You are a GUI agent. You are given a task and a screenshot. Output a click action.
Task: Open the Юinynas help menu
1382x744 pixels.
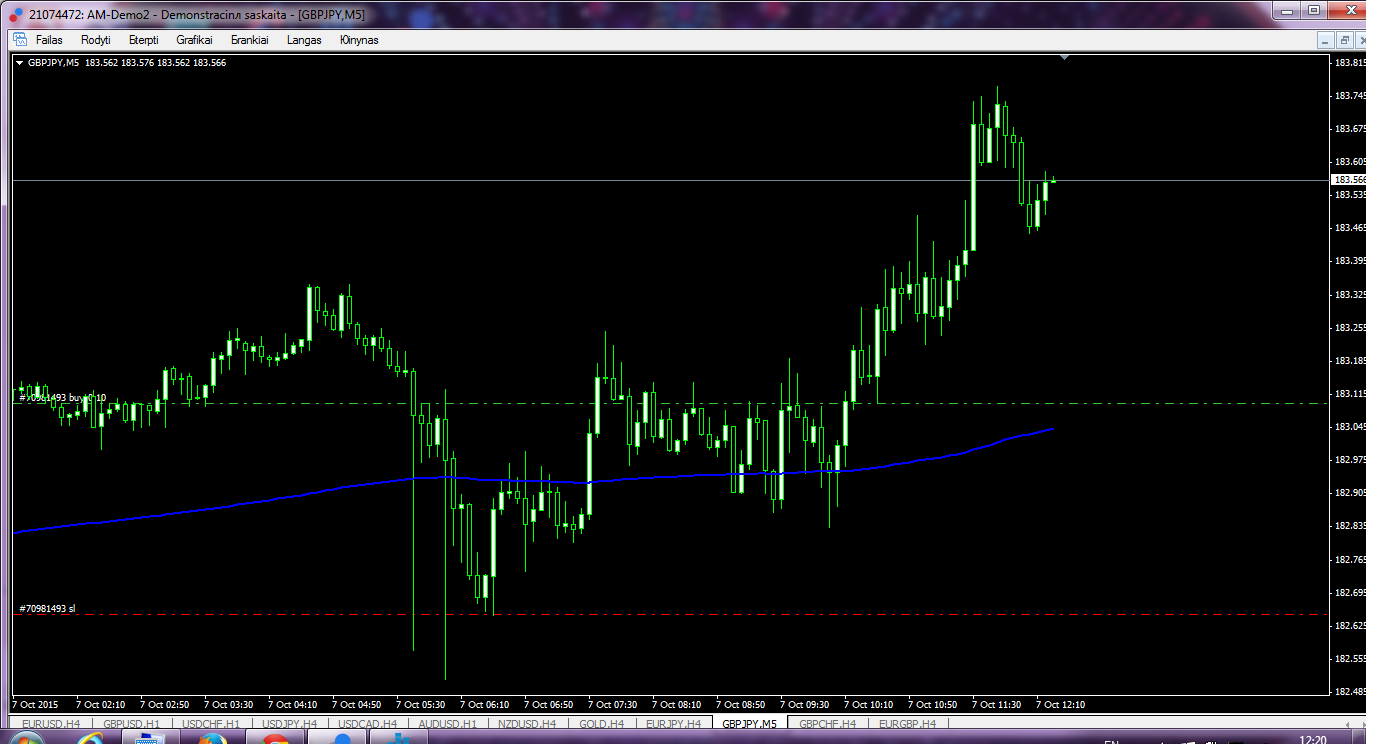click(x=358, y=40)
